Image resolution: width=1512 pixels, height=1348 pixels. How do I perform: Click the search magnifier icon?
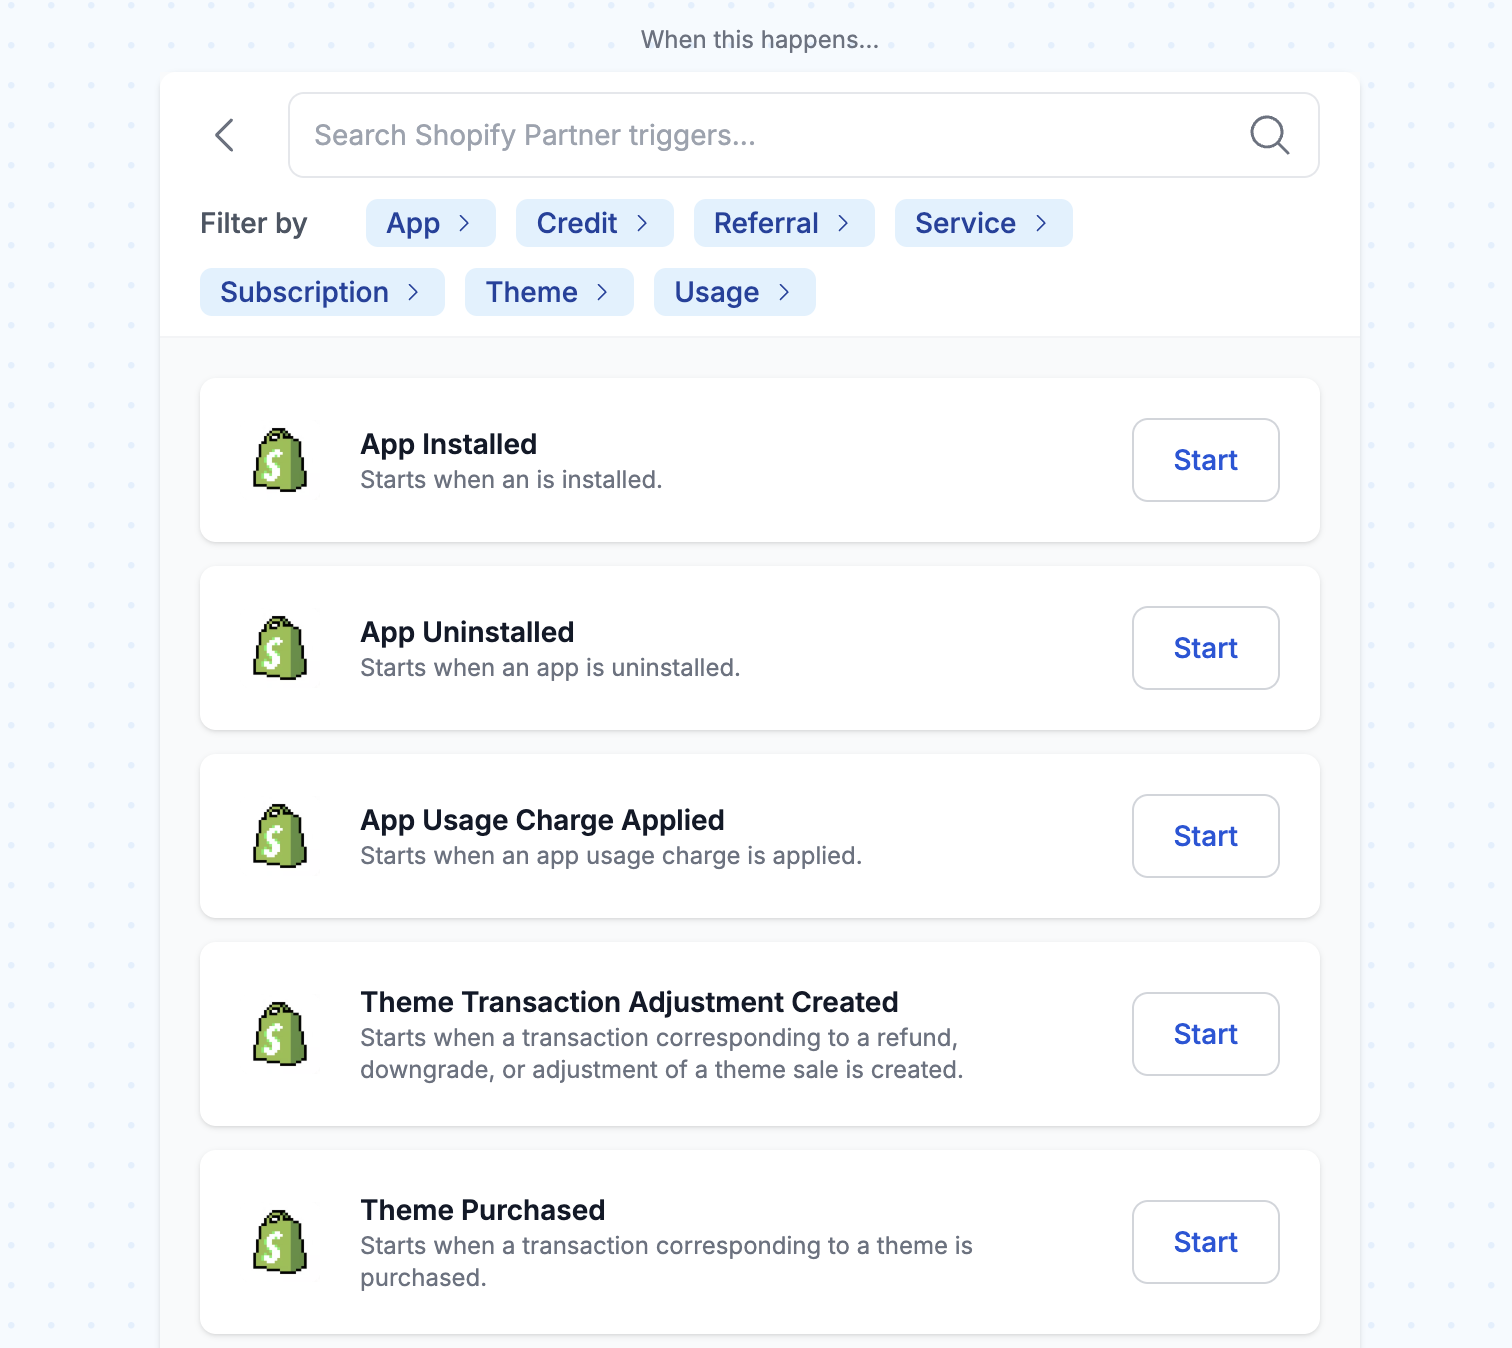pos(1270,135)
